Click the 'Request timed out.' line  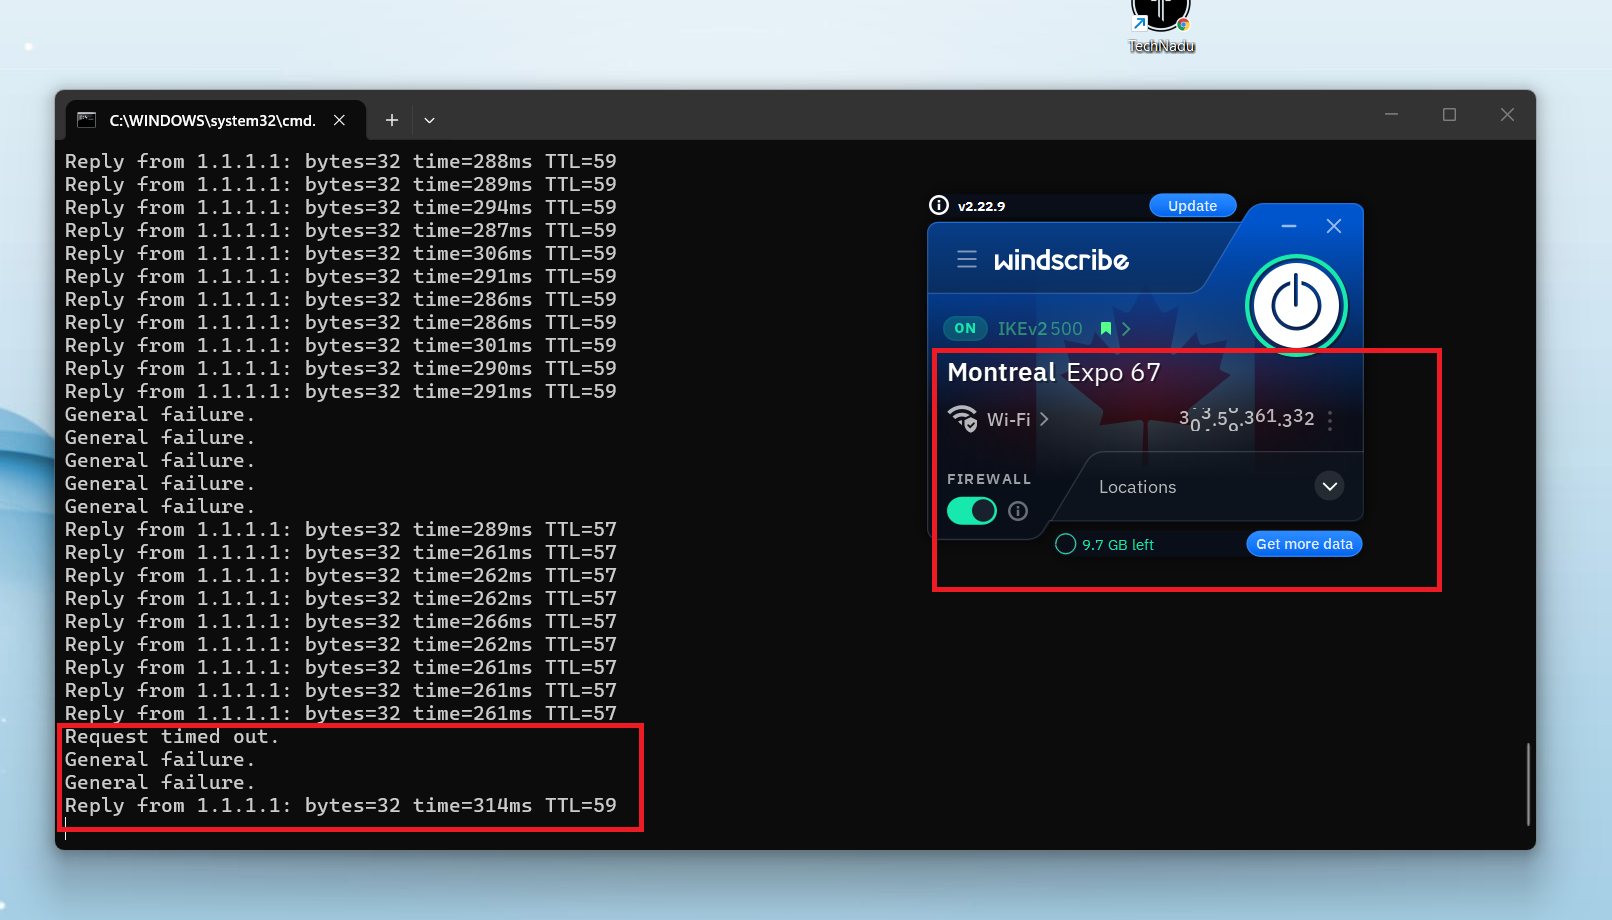[x=172, y=737]
